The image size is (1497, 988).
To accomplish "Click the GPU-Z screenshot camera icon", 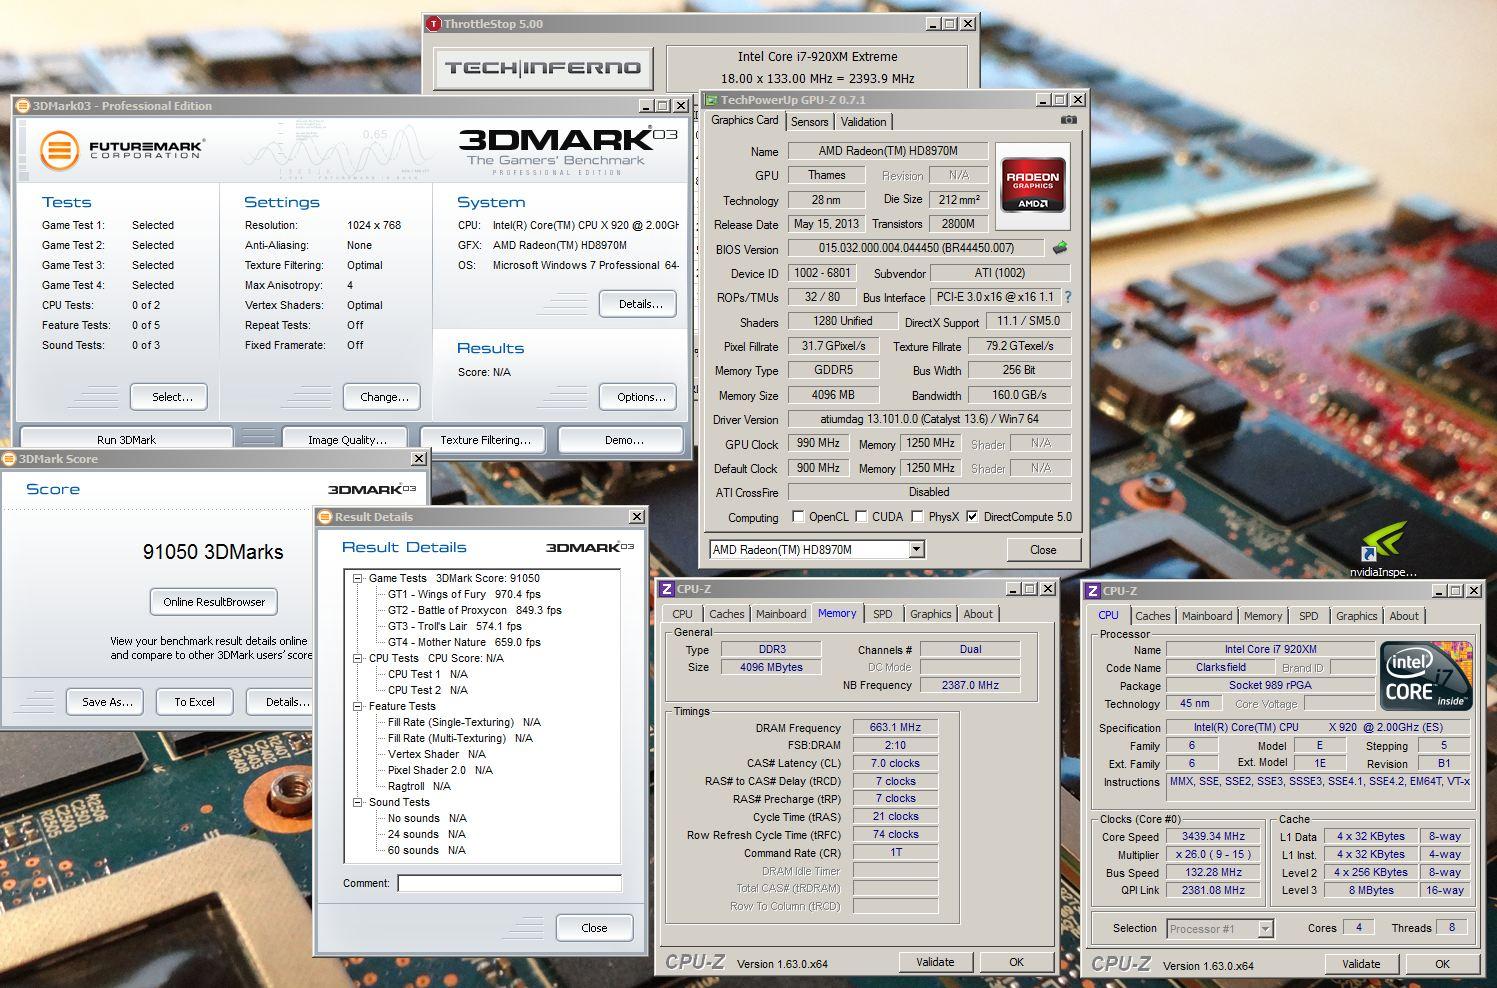I will pos(1069,120).
